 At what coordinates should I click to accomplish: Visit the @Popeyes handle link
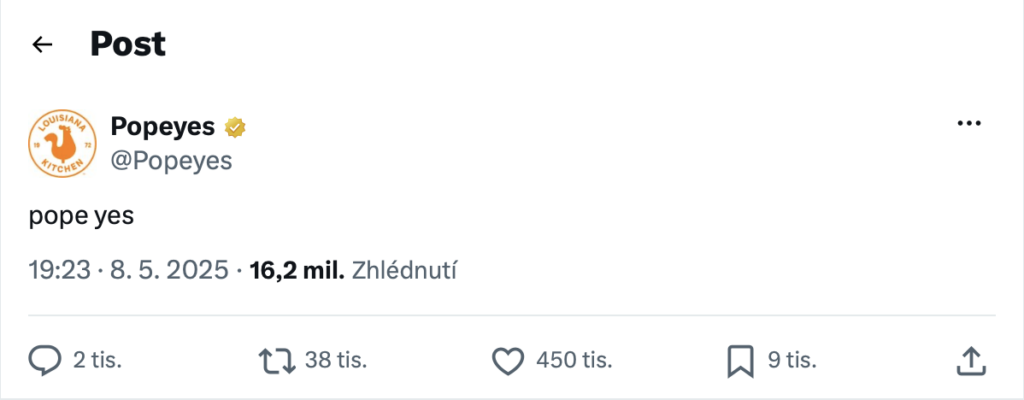point(171,160)
